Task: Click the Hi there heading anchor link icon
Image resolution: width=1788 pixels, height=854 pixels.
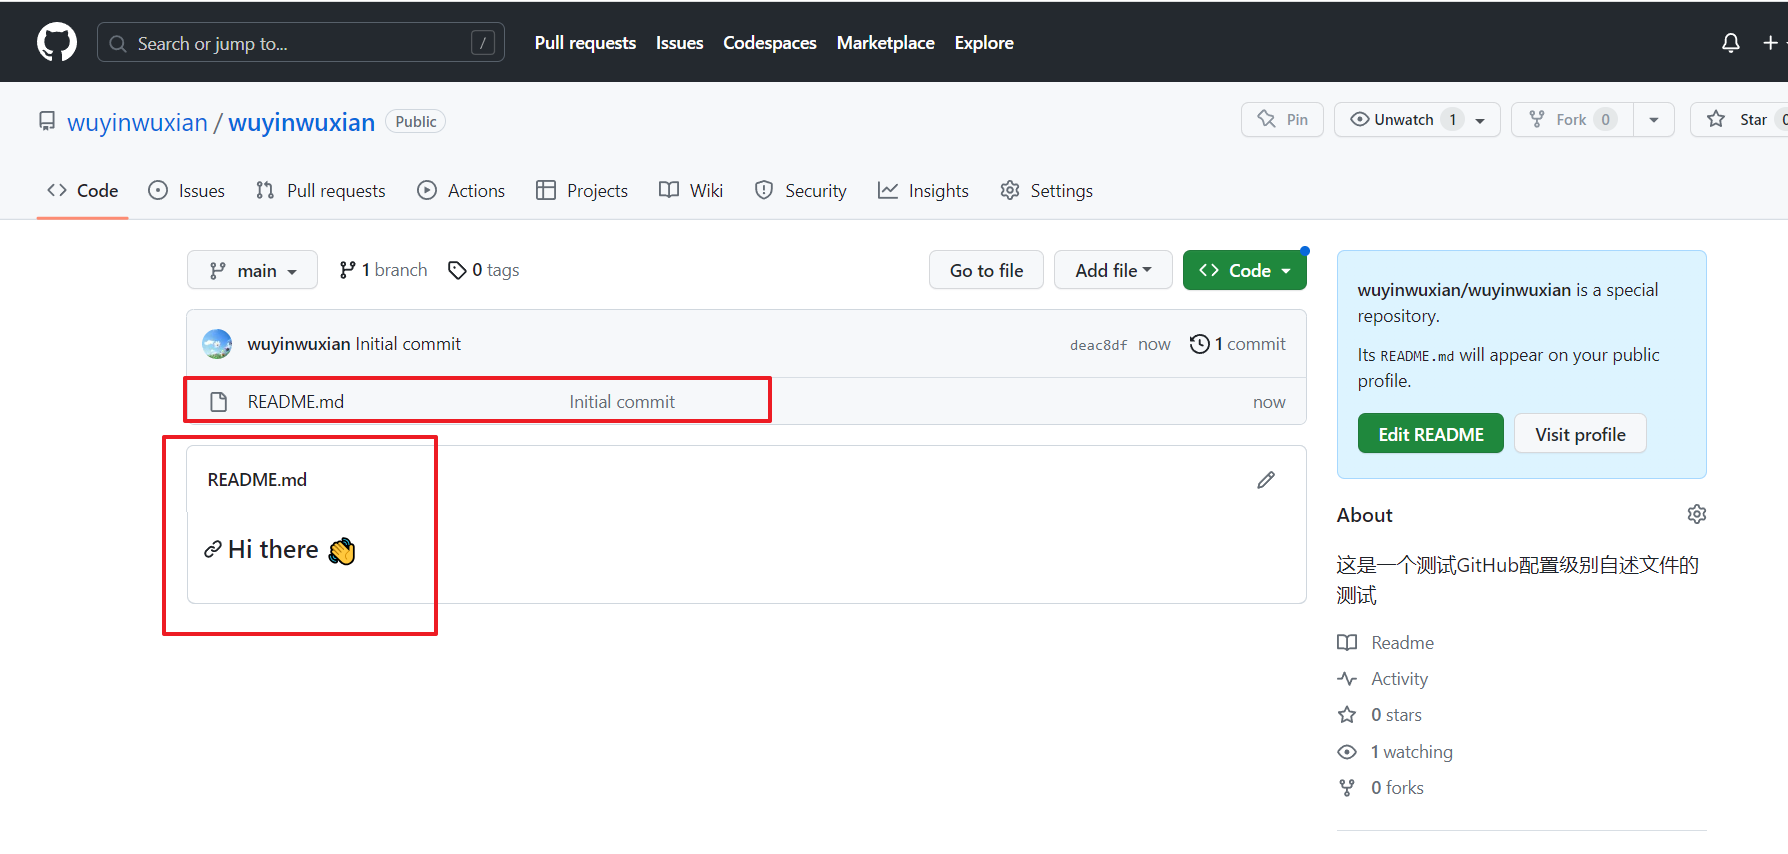Action: (212, 549)
